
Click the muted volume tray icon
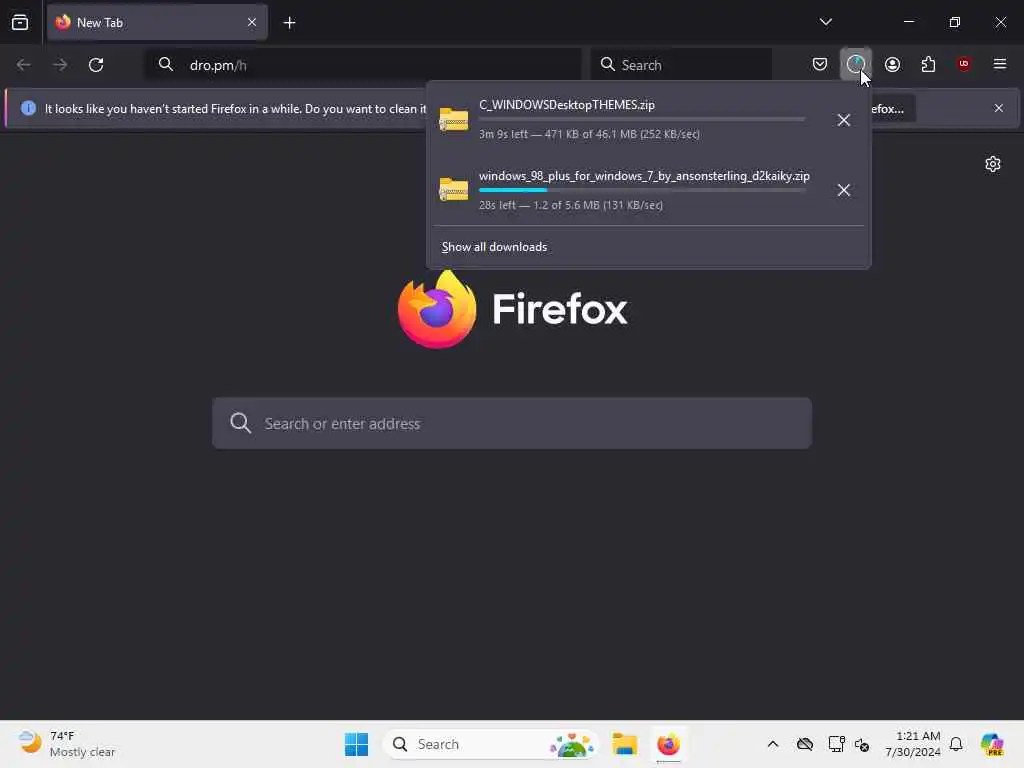(x=862, y=744)
